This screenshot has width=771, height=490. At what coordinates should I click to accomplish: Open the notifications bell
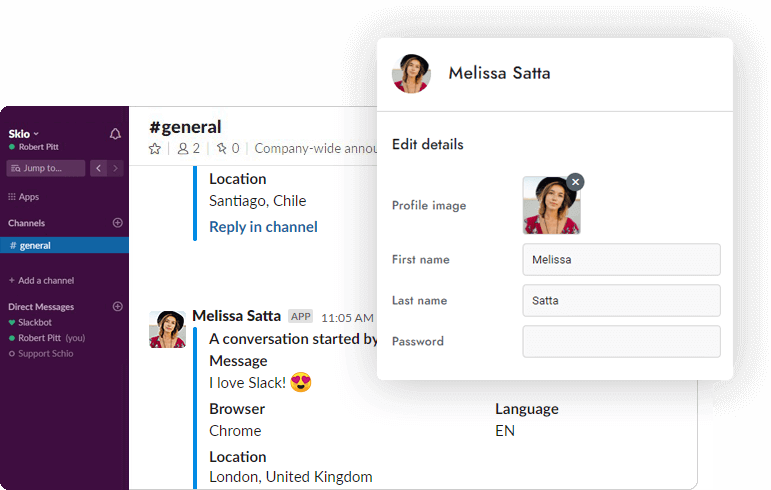pos(115,134)
